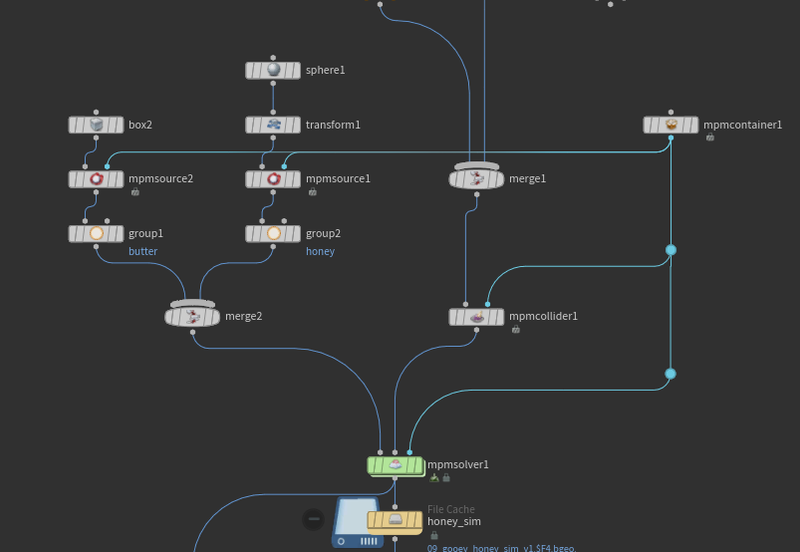Toggle the display flag on mpmsource1
Viewport: 800px width, 552px height.
(x=294, y=179)
